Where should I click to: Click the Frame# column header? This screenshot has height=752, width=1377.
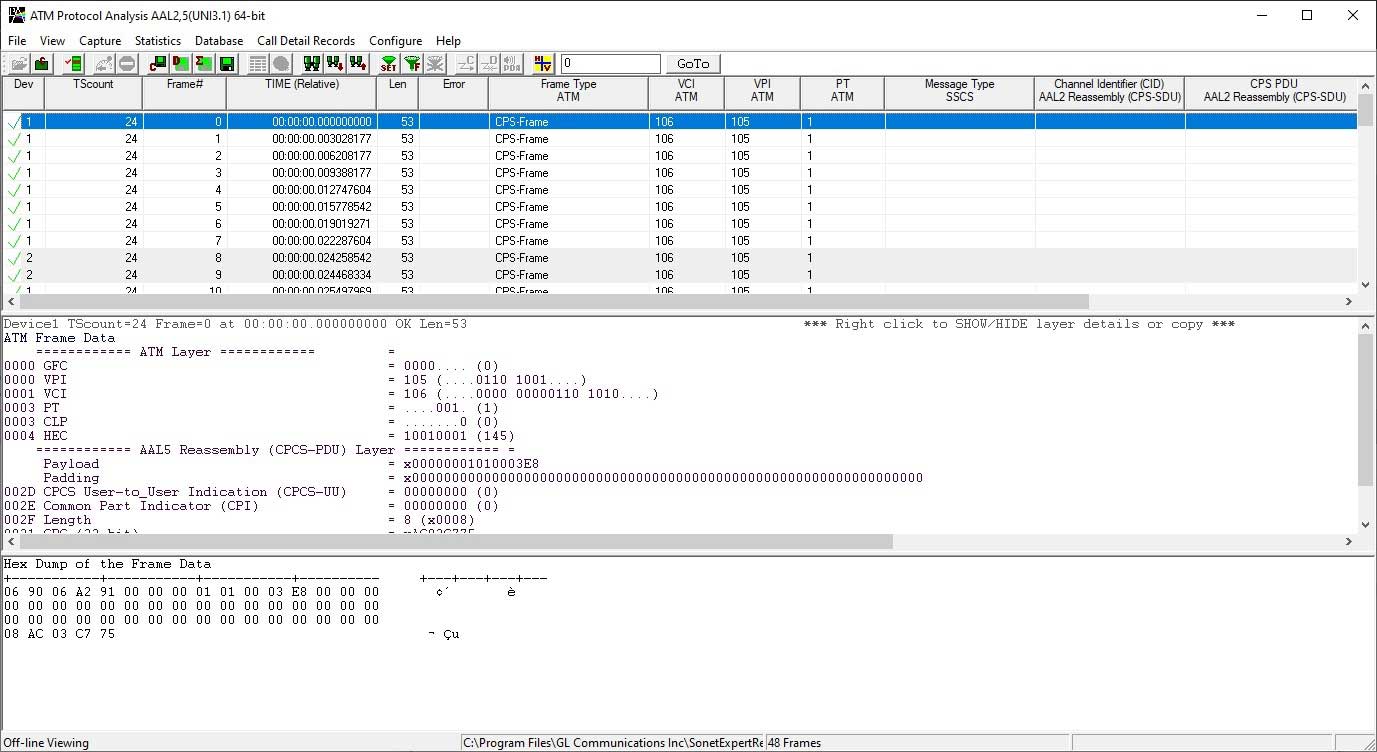185,93
